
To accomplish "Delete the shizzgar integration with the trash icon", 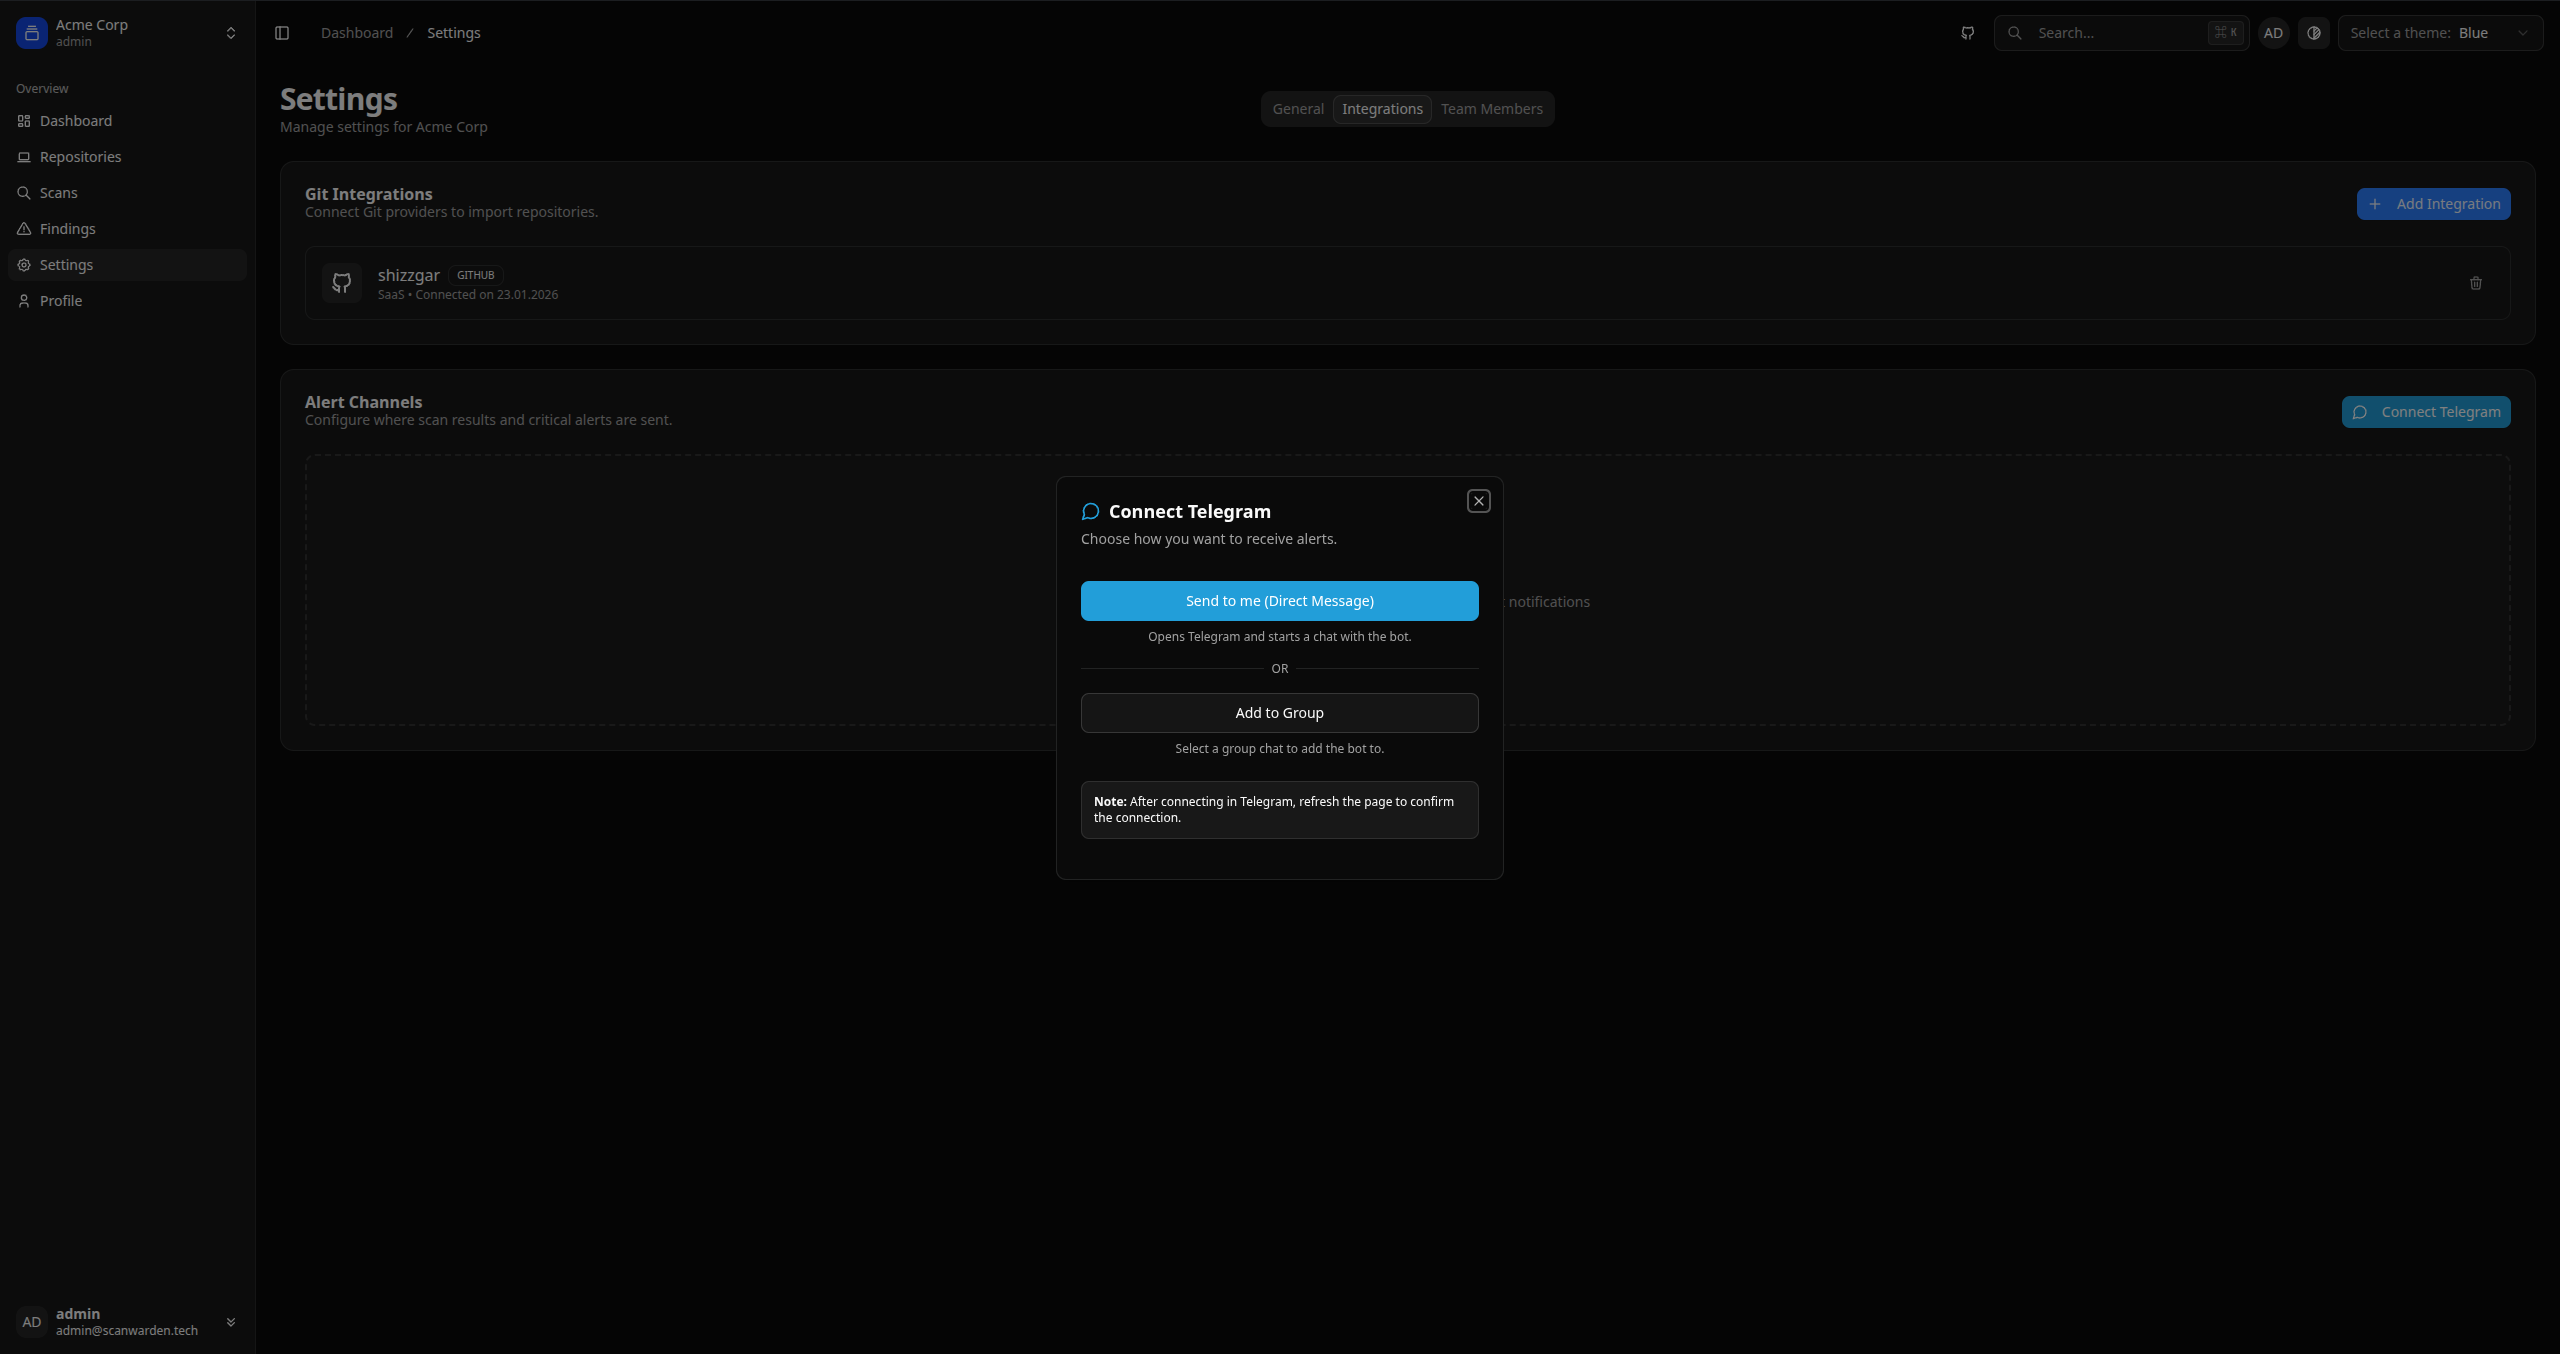I will 2475,283.
